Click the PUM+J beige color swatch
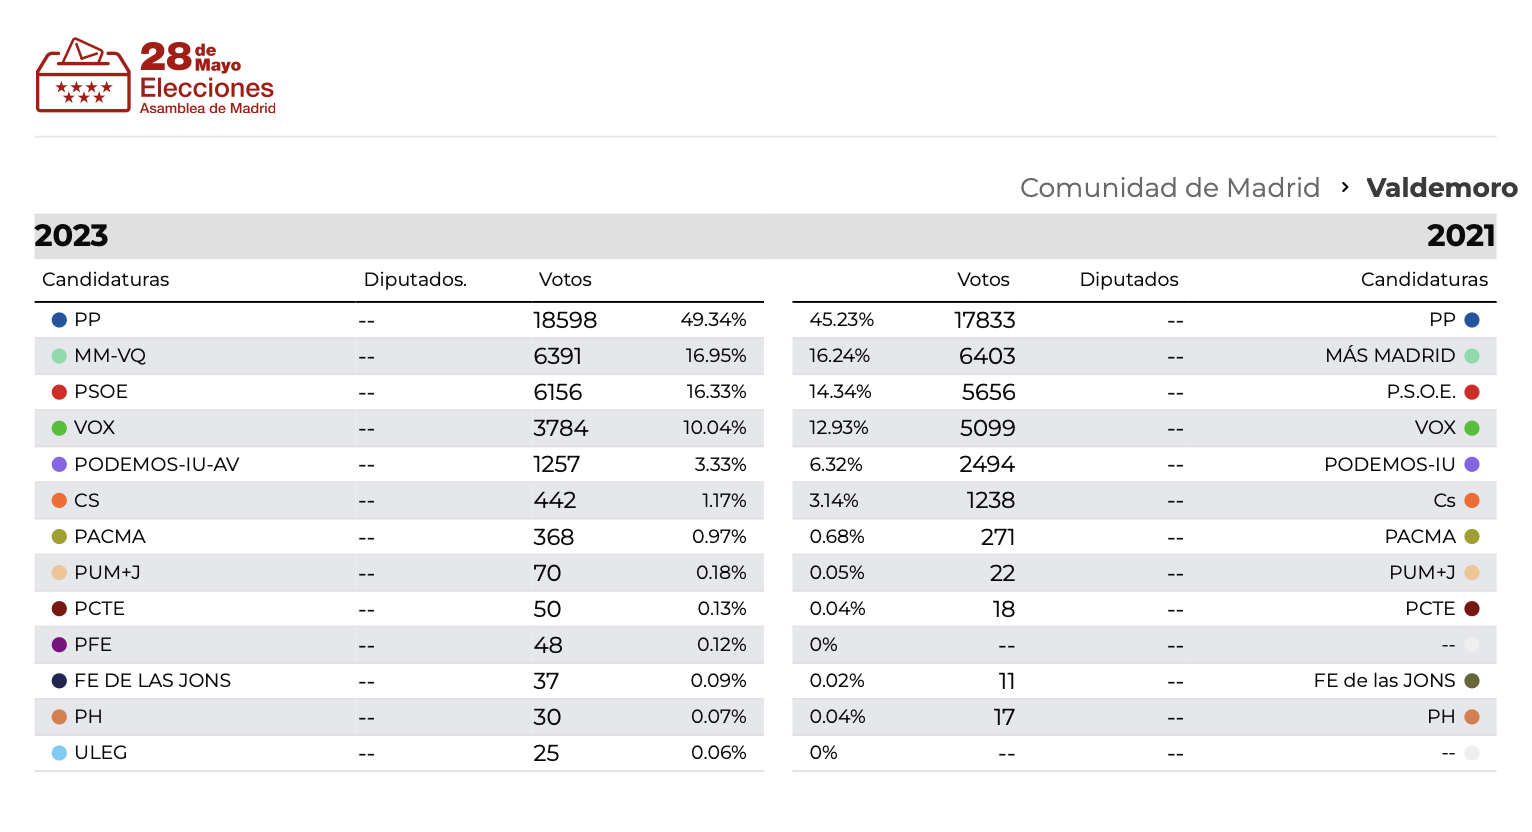This screenshot has width=1532, height=832. 60,572
